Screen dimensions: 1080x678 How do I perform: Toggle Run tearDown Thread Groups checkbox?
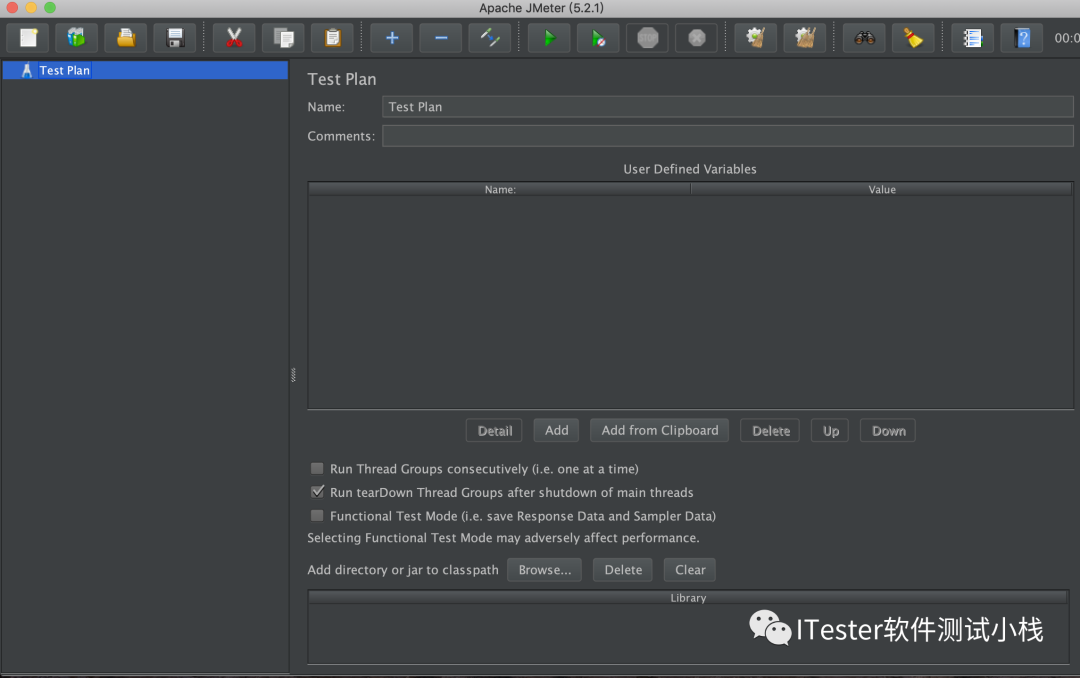[x=317, y=492]
